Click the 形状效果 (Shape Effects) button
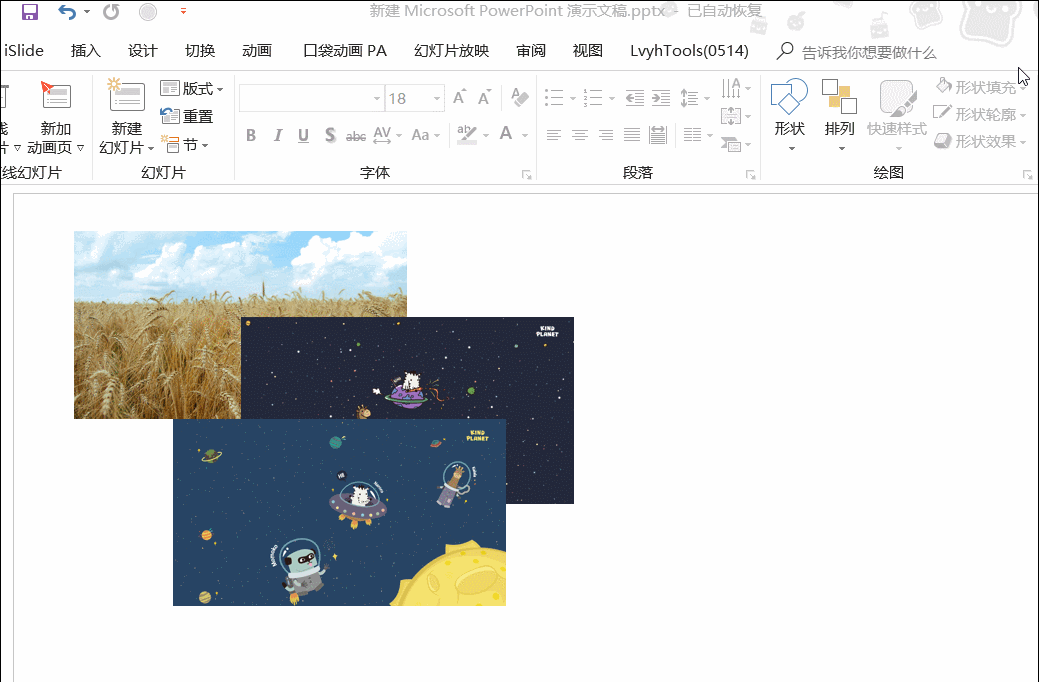This screenshot has width=1039, height=682. [x=980, y=141]
